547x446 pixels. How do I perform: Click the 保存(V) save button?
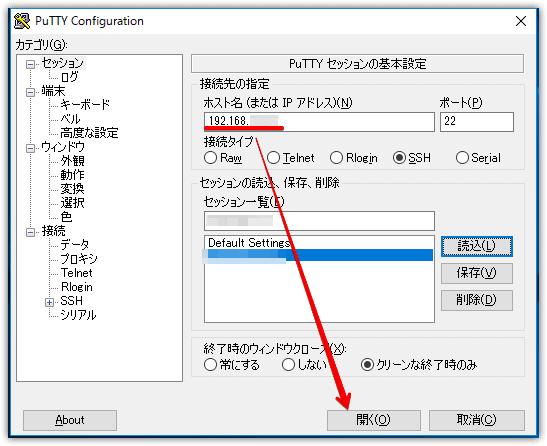477,273
